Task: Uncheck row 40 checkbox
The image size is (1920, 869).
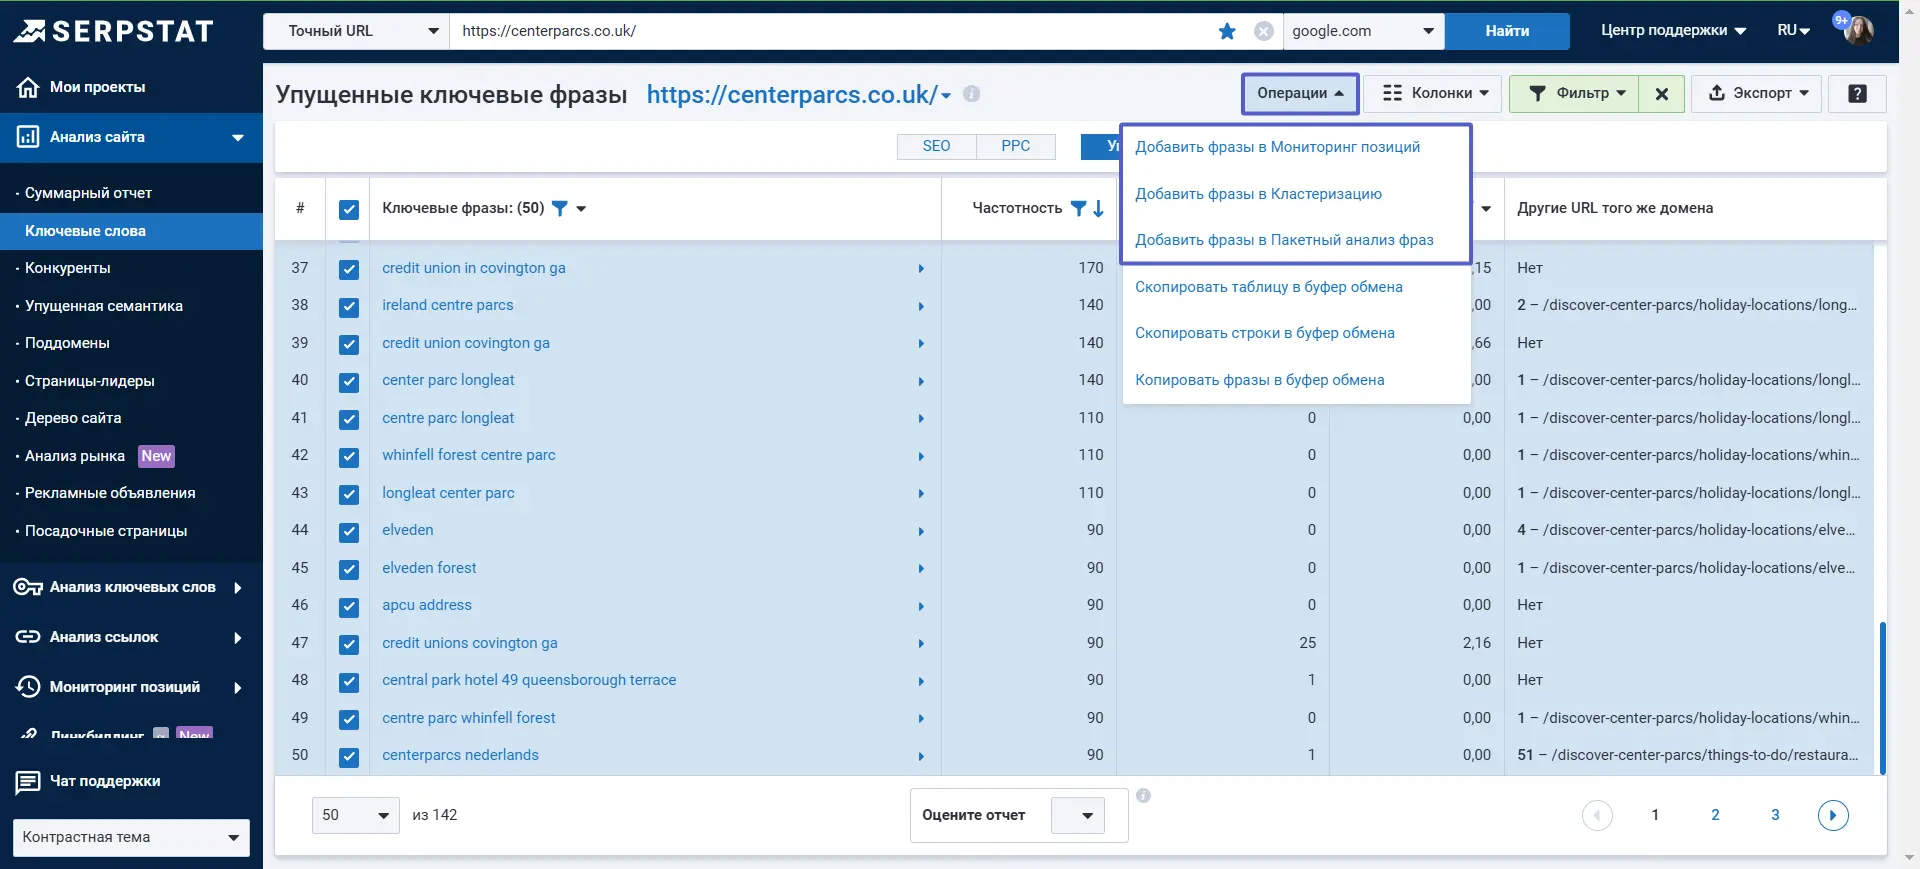Action: coord(348,381)
